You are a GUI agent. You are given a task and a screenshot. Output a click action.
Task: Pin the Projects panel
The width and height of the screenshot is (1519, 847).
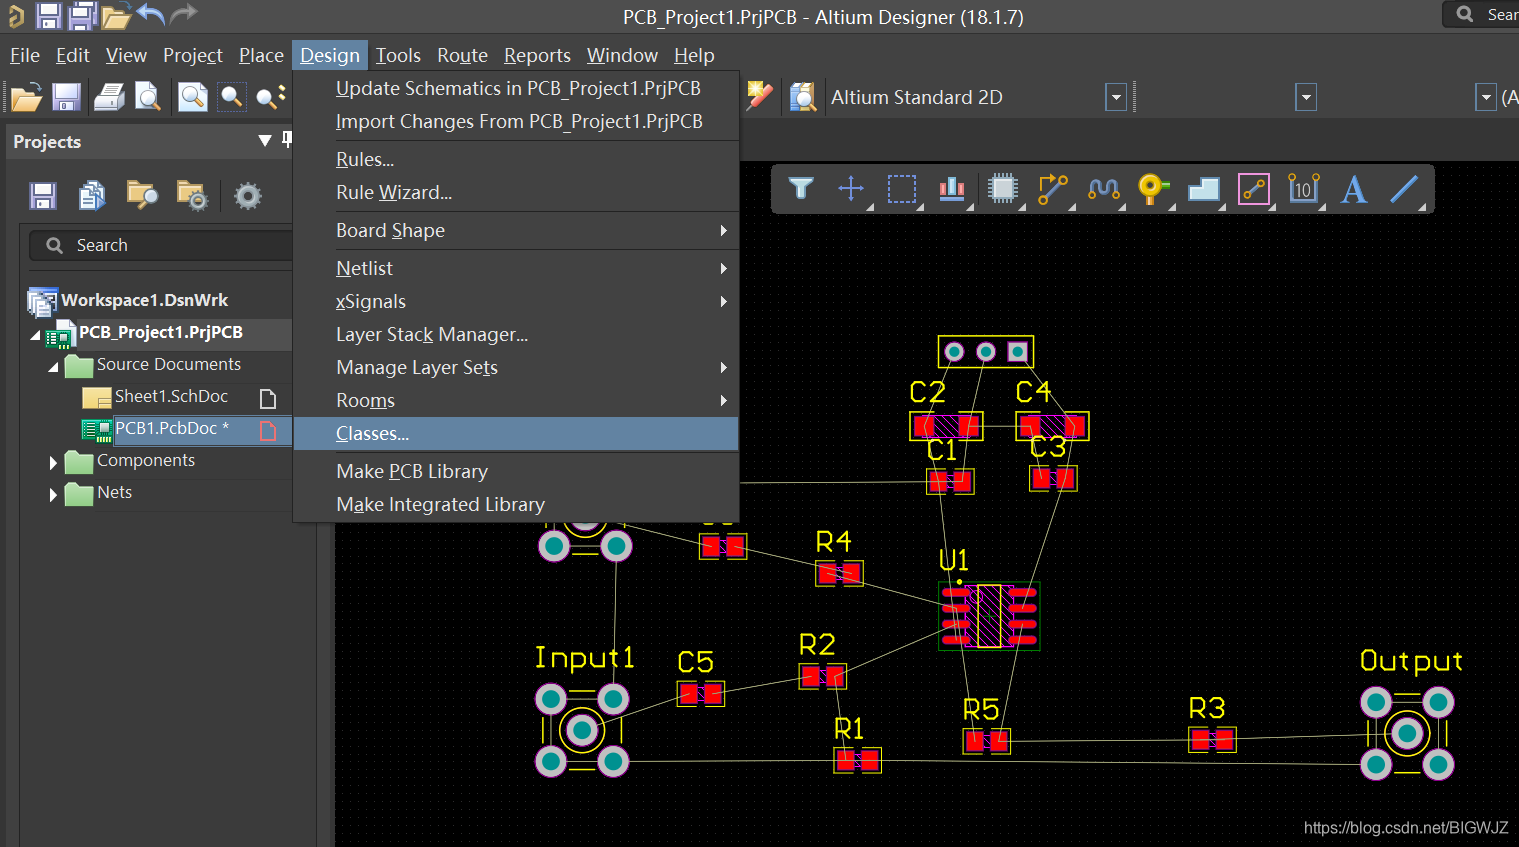286,140
